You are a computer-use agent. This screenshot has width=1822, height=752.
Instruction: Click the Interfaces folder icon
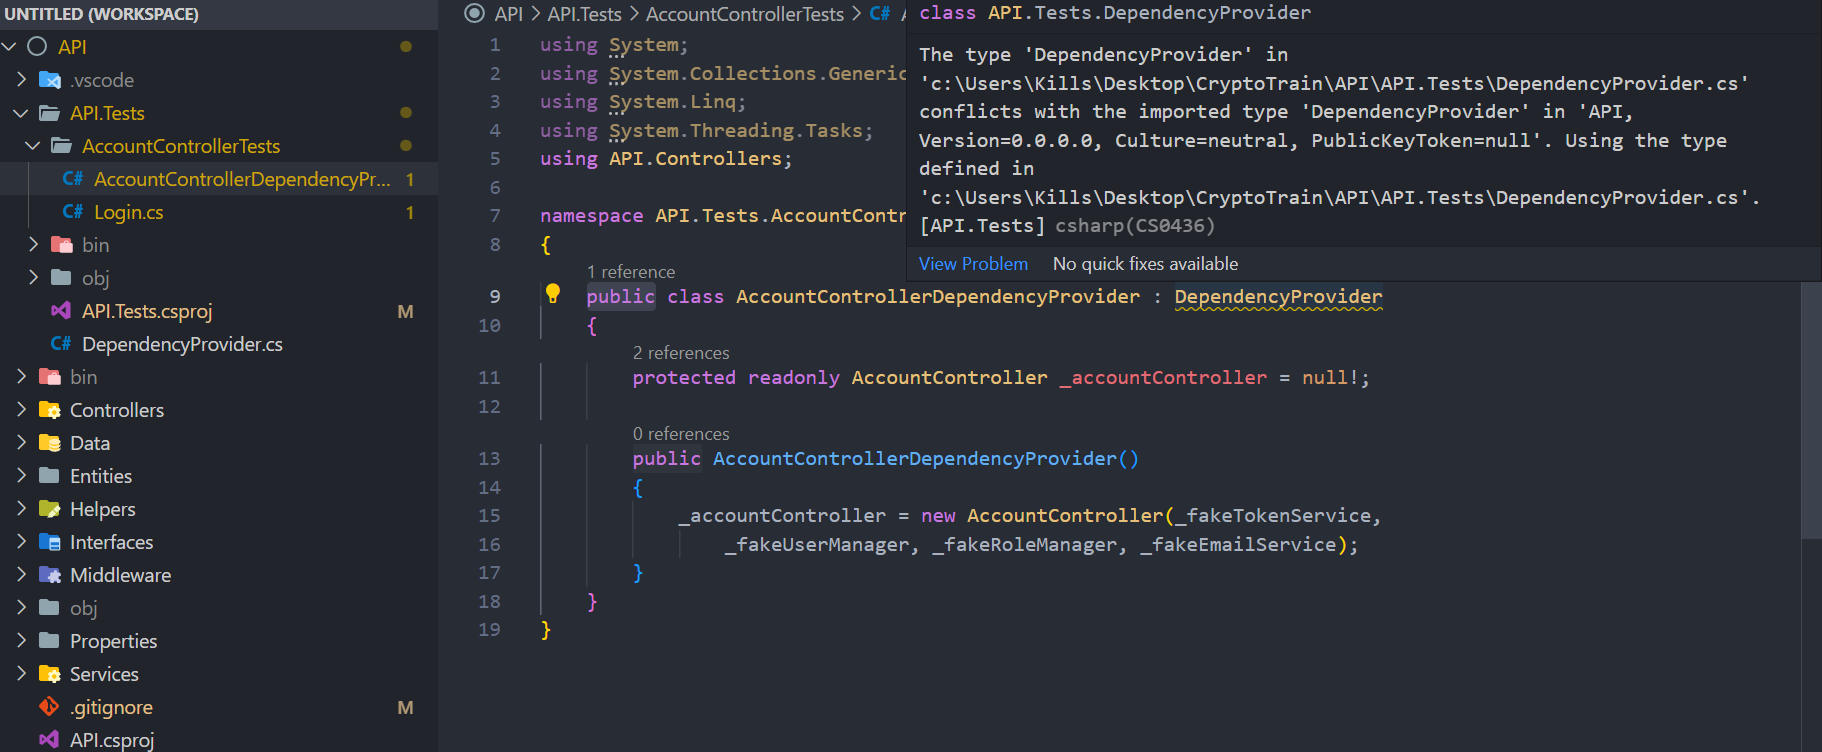[50, 542]
